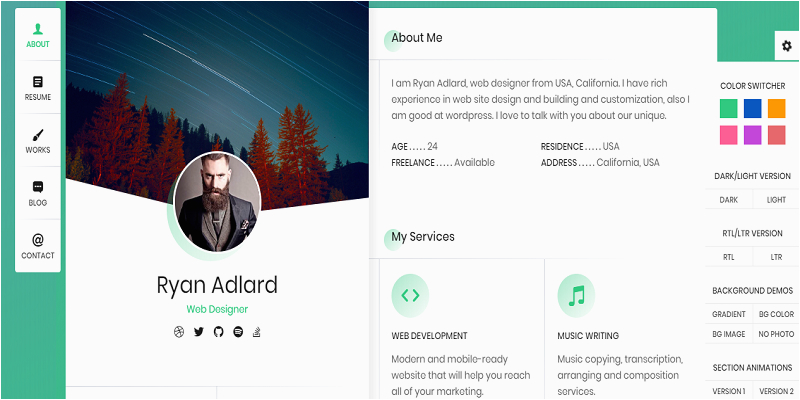Pick the orange color swatch

pos(777,108)
